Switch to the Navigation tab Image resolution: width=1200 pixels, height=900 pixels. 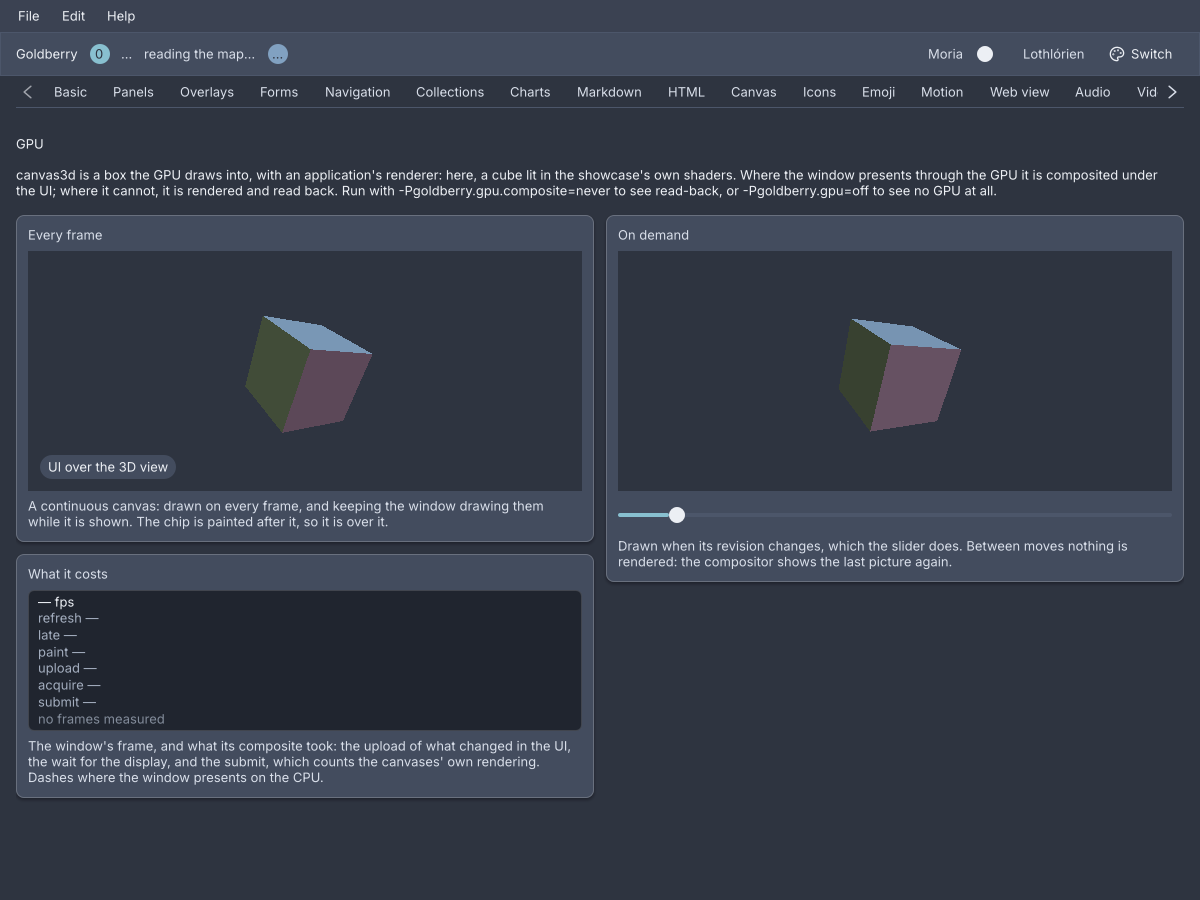tap(357, 92)
